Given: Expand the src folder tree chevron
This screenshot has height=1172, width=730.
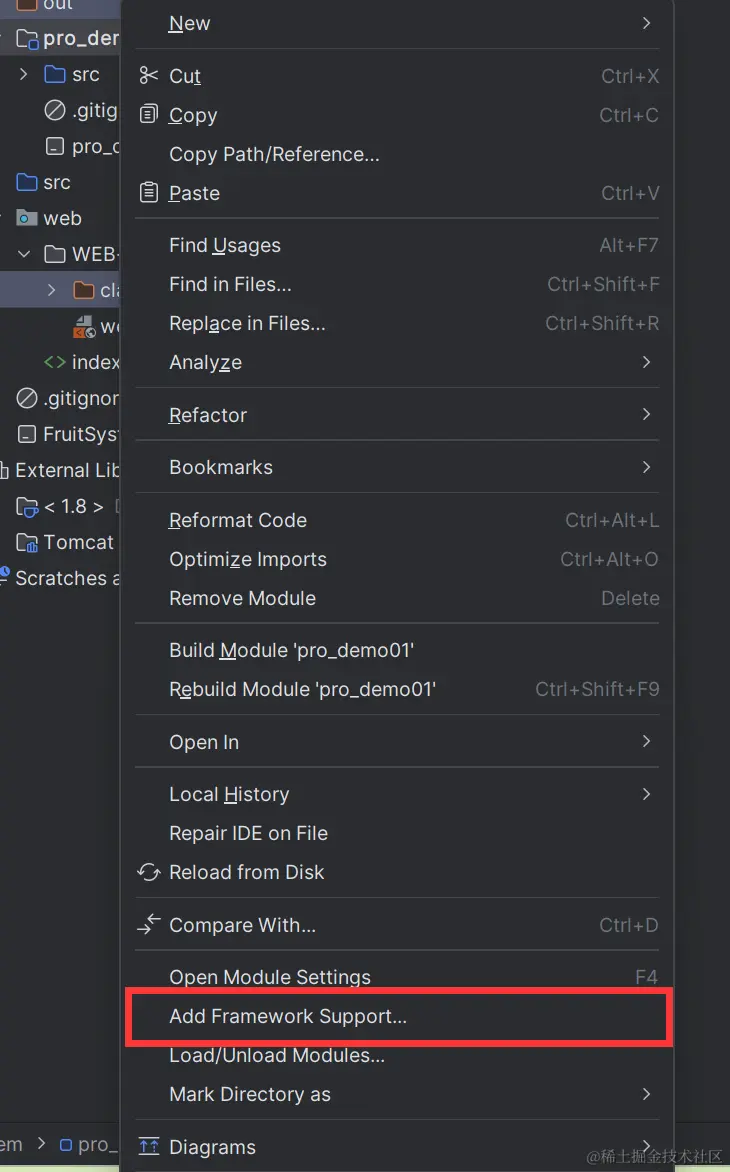Looking at the screenshot, I should (x=24, y=74).
